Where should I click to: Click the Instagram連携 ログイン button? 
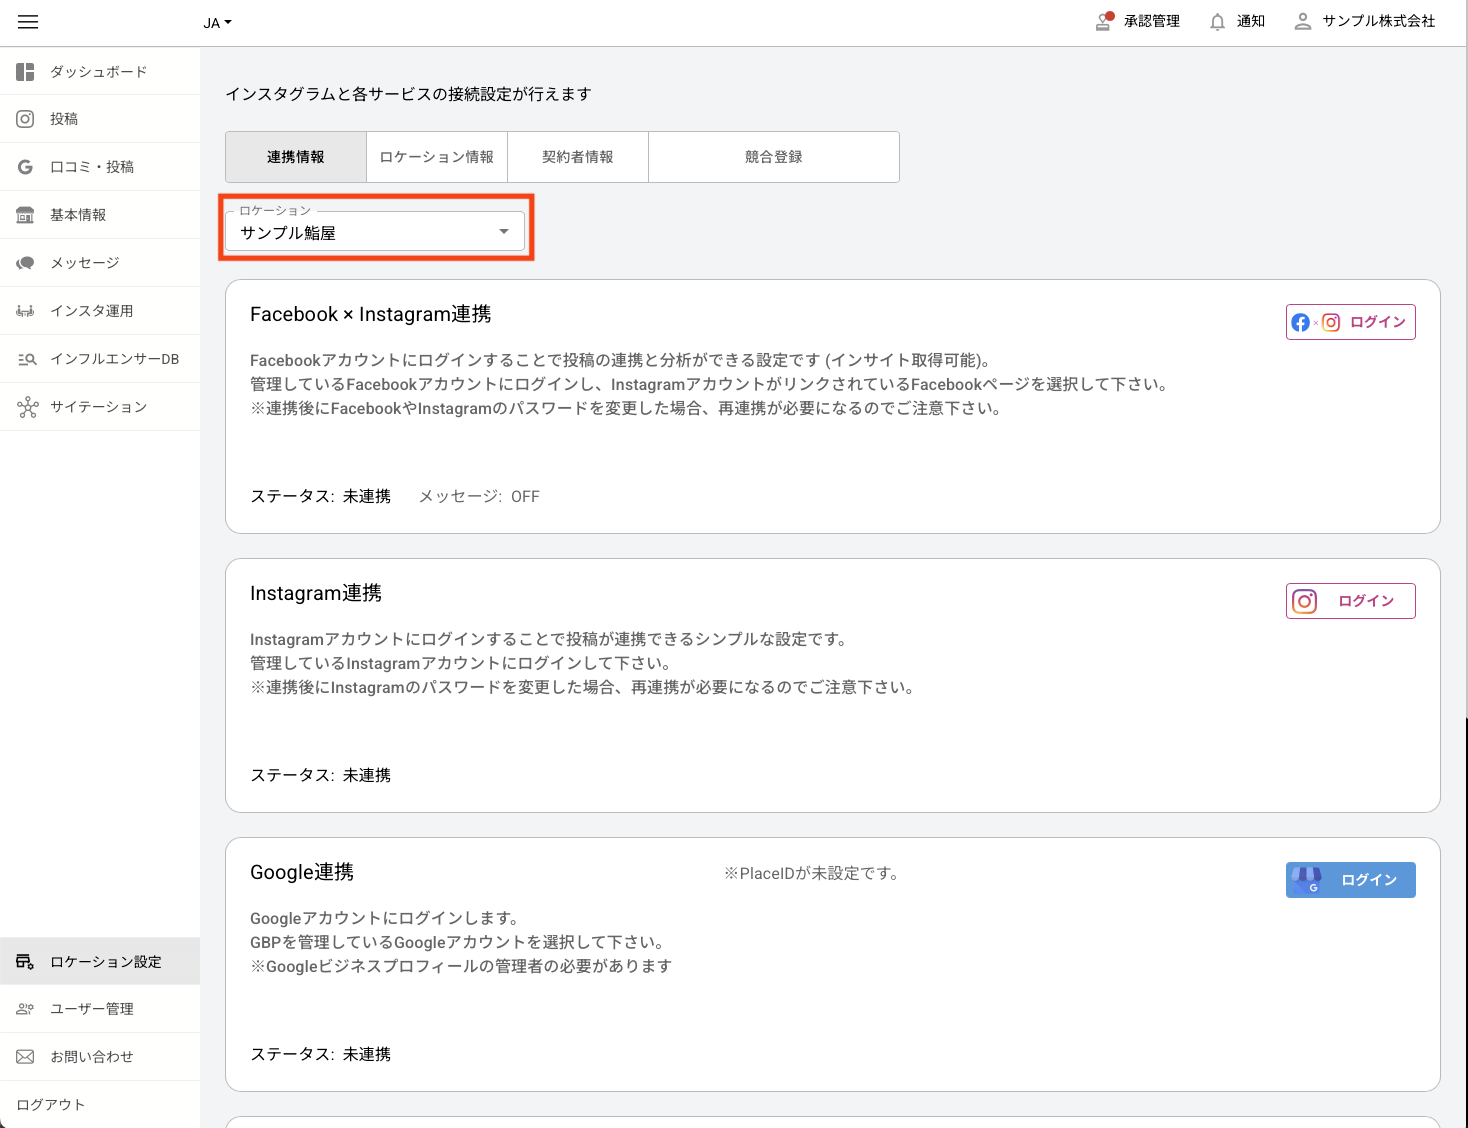coord(1350,601)
